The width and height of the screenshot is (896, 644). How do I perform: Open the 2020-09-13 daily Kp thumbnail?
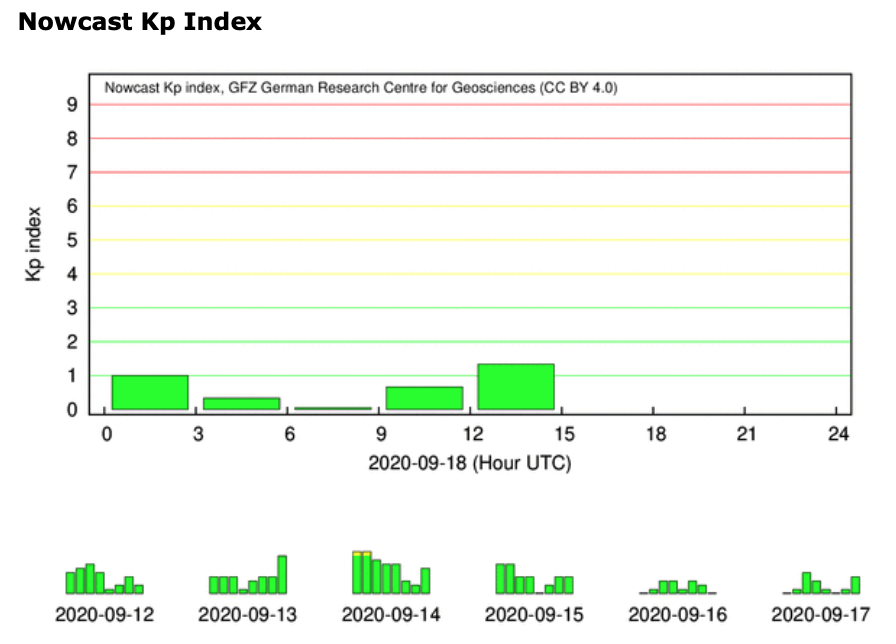tap(248, 576)
